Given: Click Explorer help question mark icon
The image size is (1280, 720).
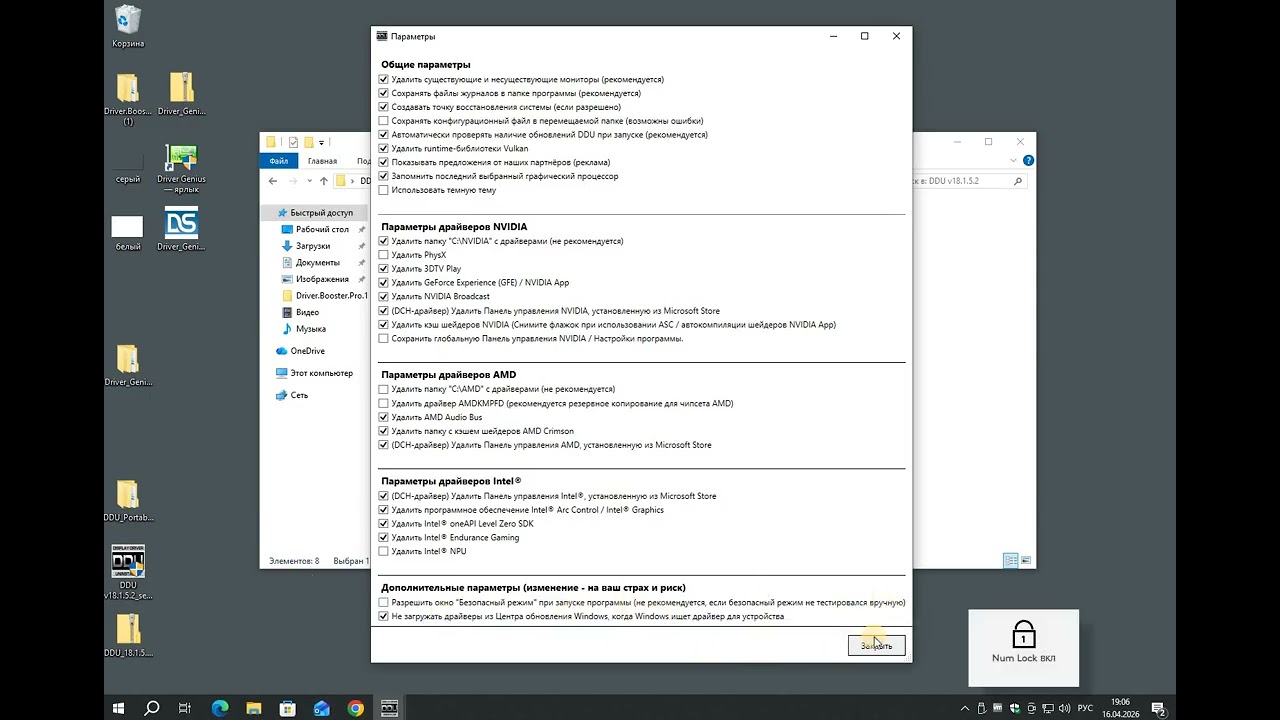Looking at the screenshot, I should [x=1028, y=161].
